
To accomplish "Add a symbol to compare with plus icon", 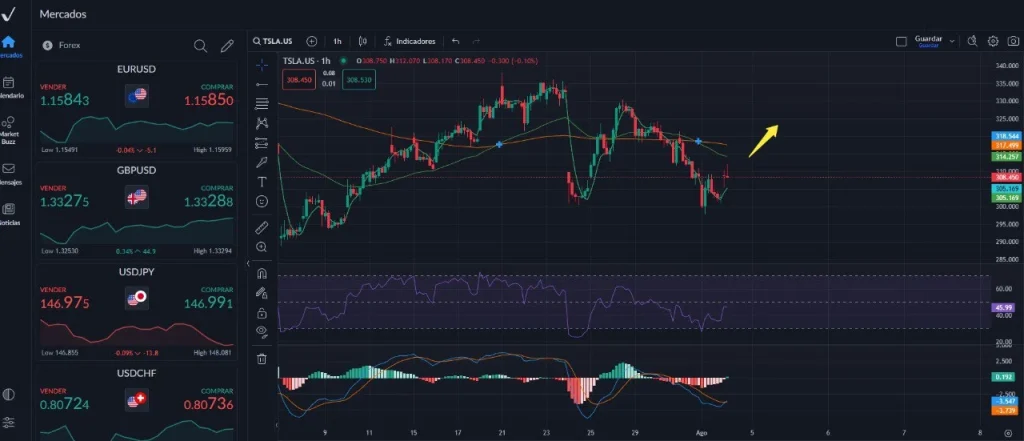I will point(312,41).
